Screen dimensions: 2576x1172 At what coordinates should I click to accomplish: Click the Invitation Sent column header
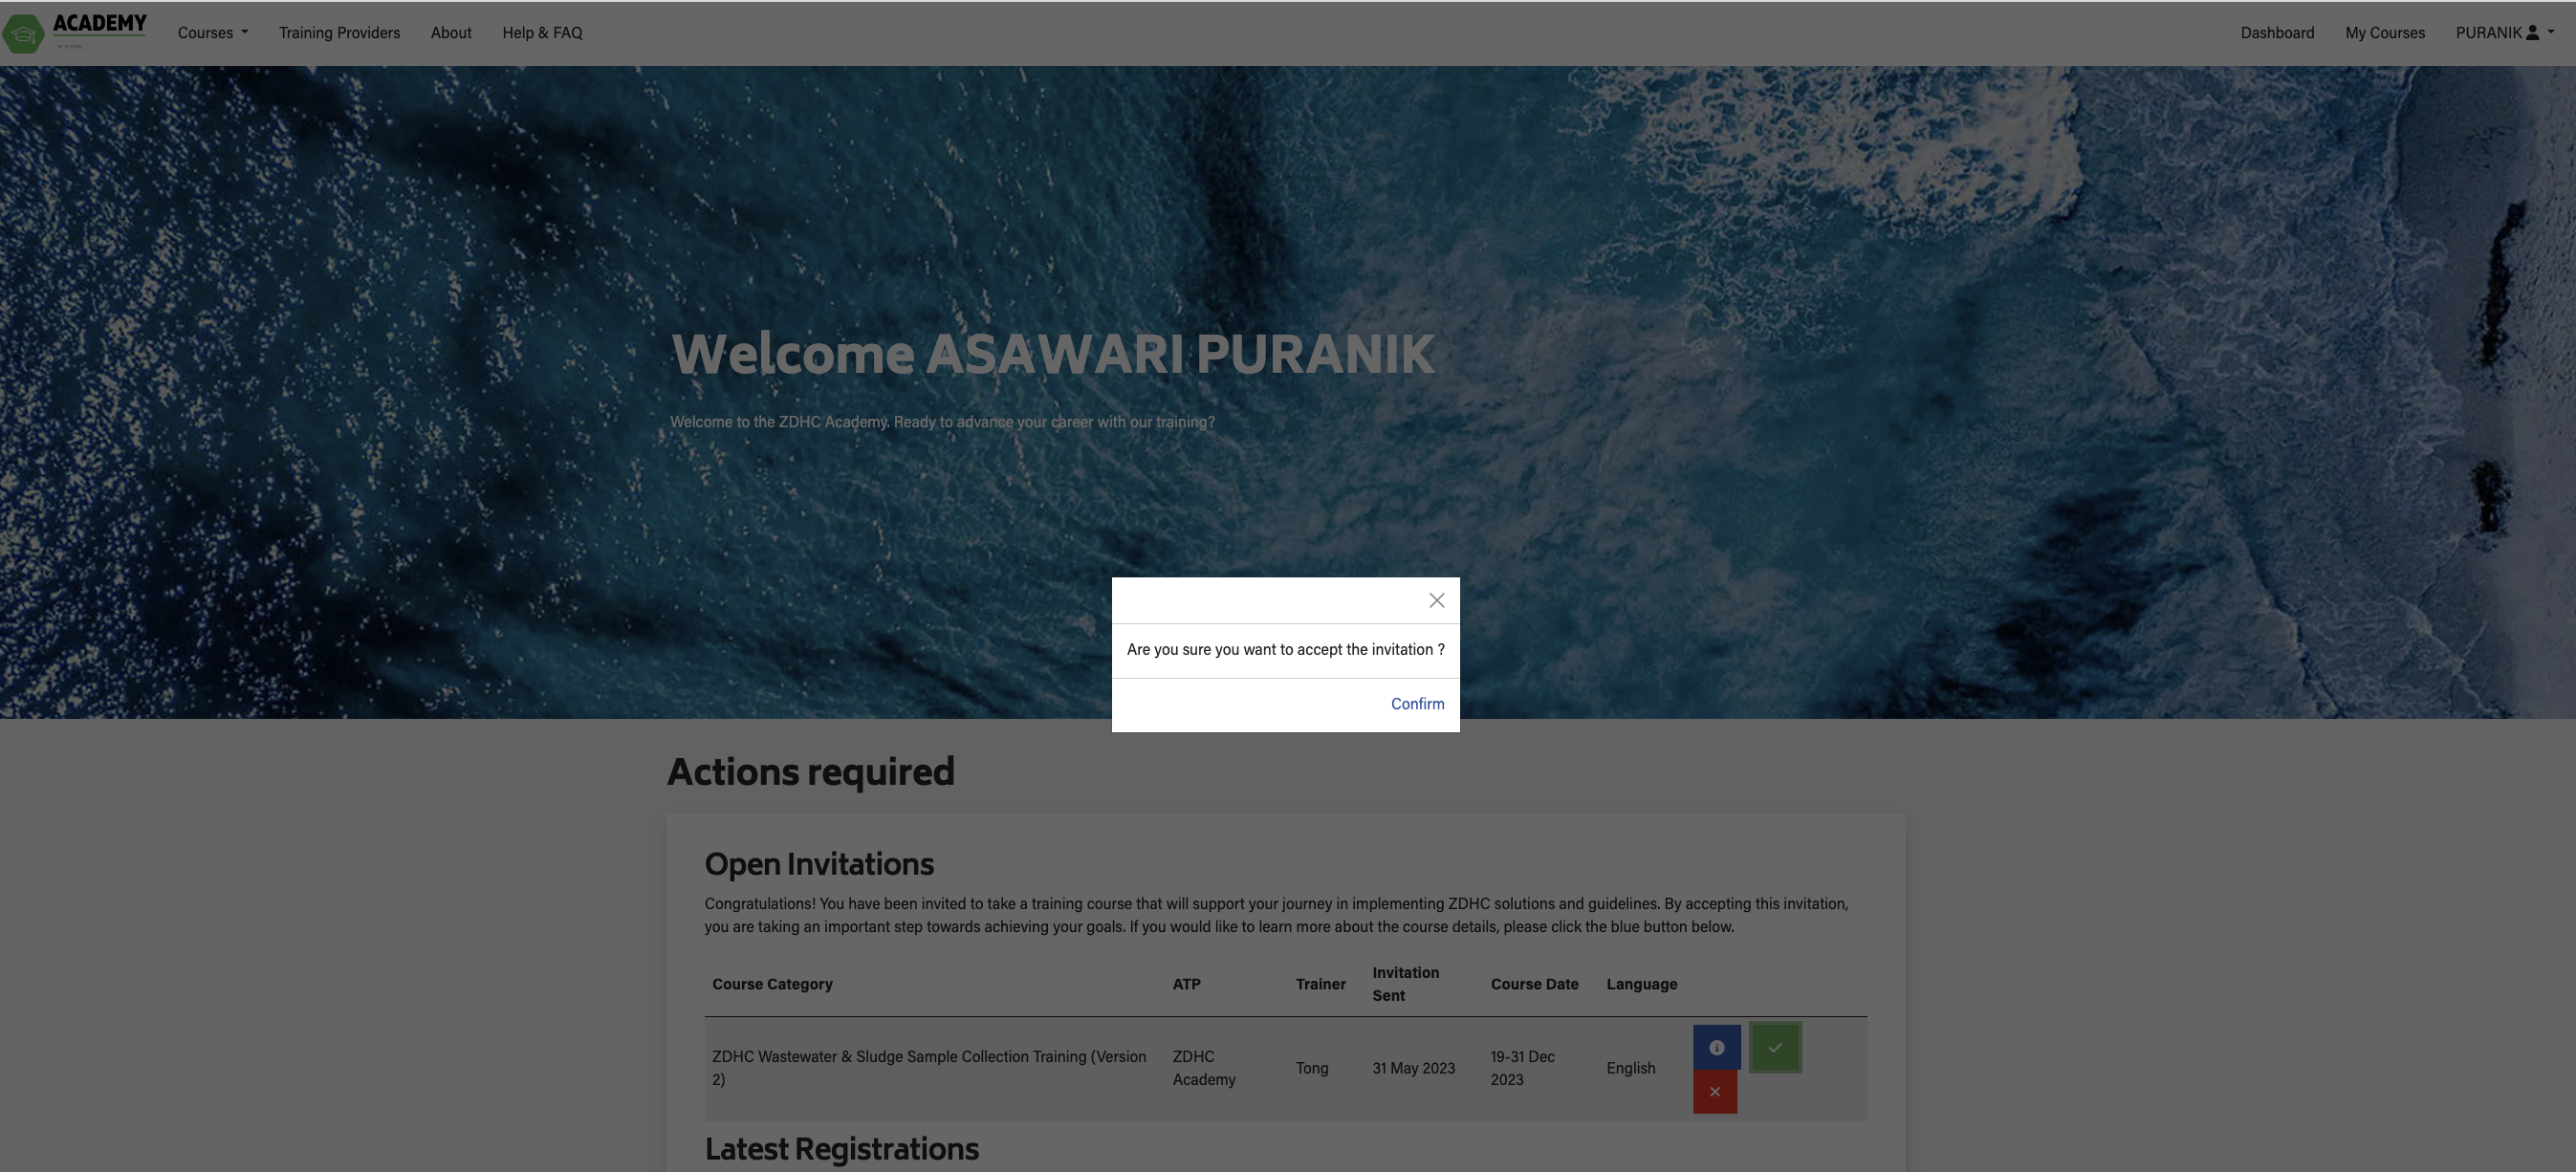coord(1405,984)
